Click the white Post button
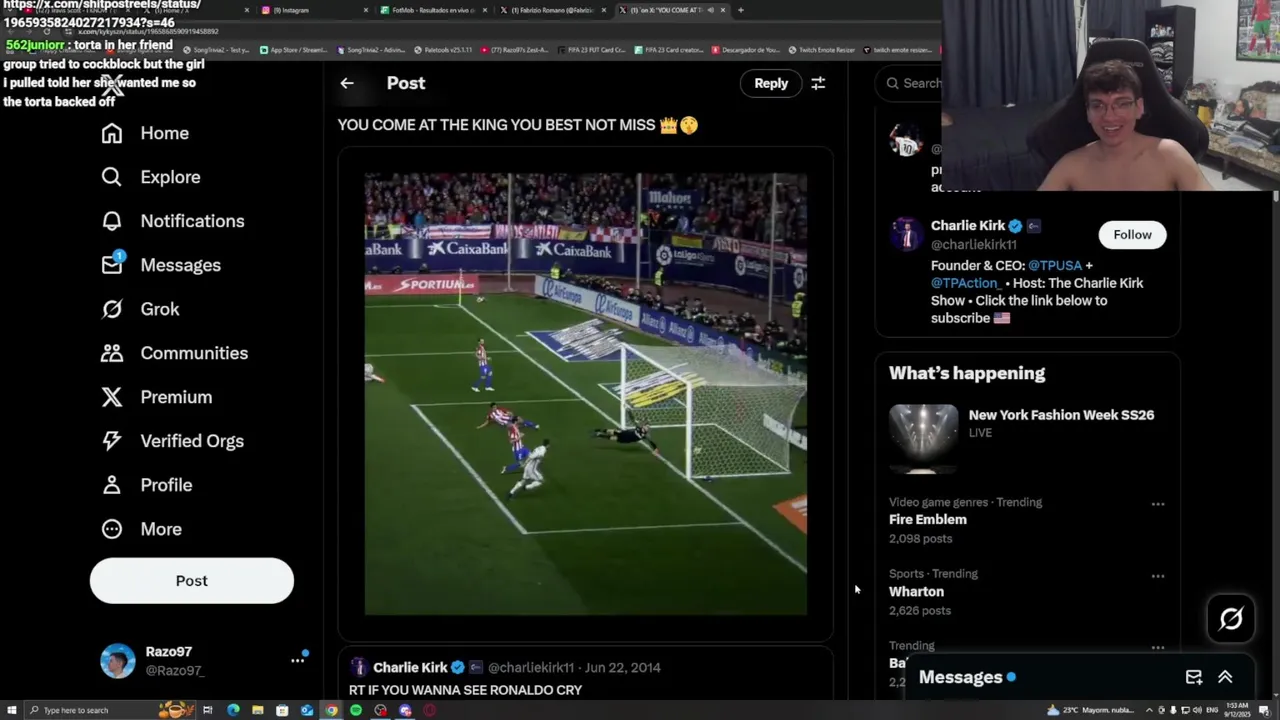 192,581
